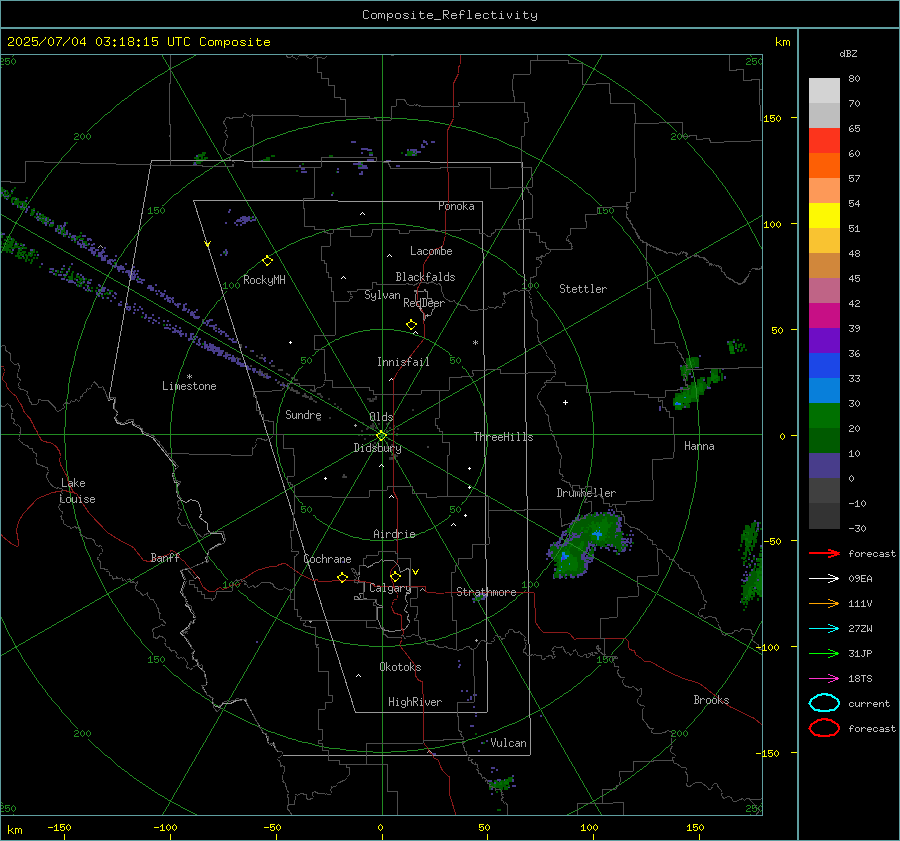This screenshot has height=841, width=900.
Task: Click the Composite_Reflectivity title
Action: click(450, 15)
